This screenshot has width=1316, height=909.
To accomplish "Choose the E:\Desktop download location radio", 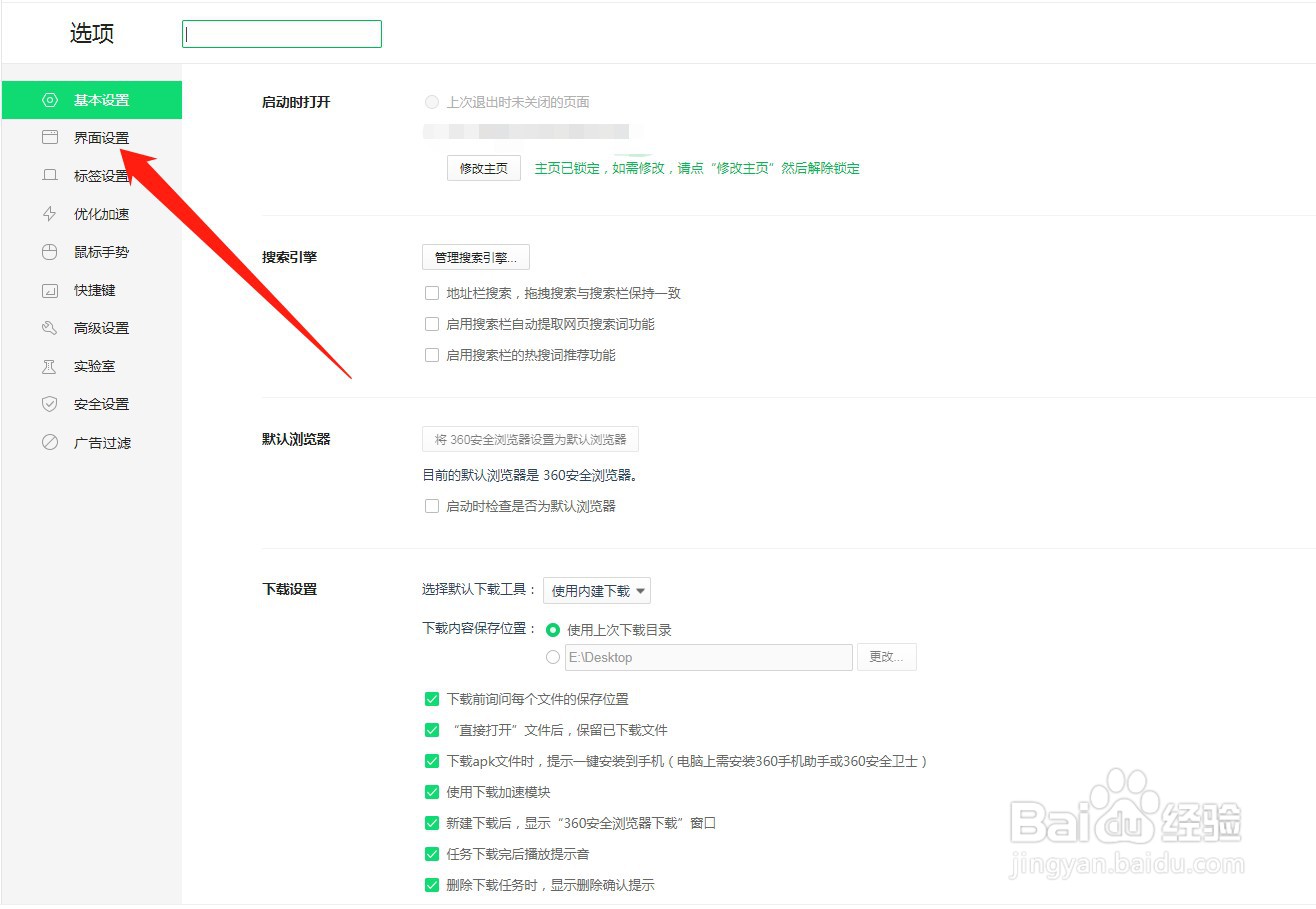I will pyautogui.click(x=553, y=657).
